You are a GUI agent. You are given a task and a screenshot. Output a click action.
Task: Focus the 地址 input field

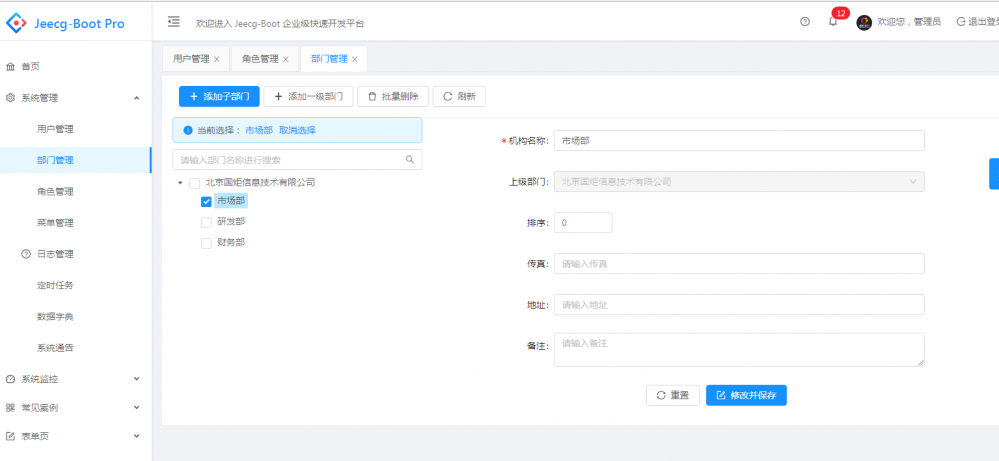739,305
